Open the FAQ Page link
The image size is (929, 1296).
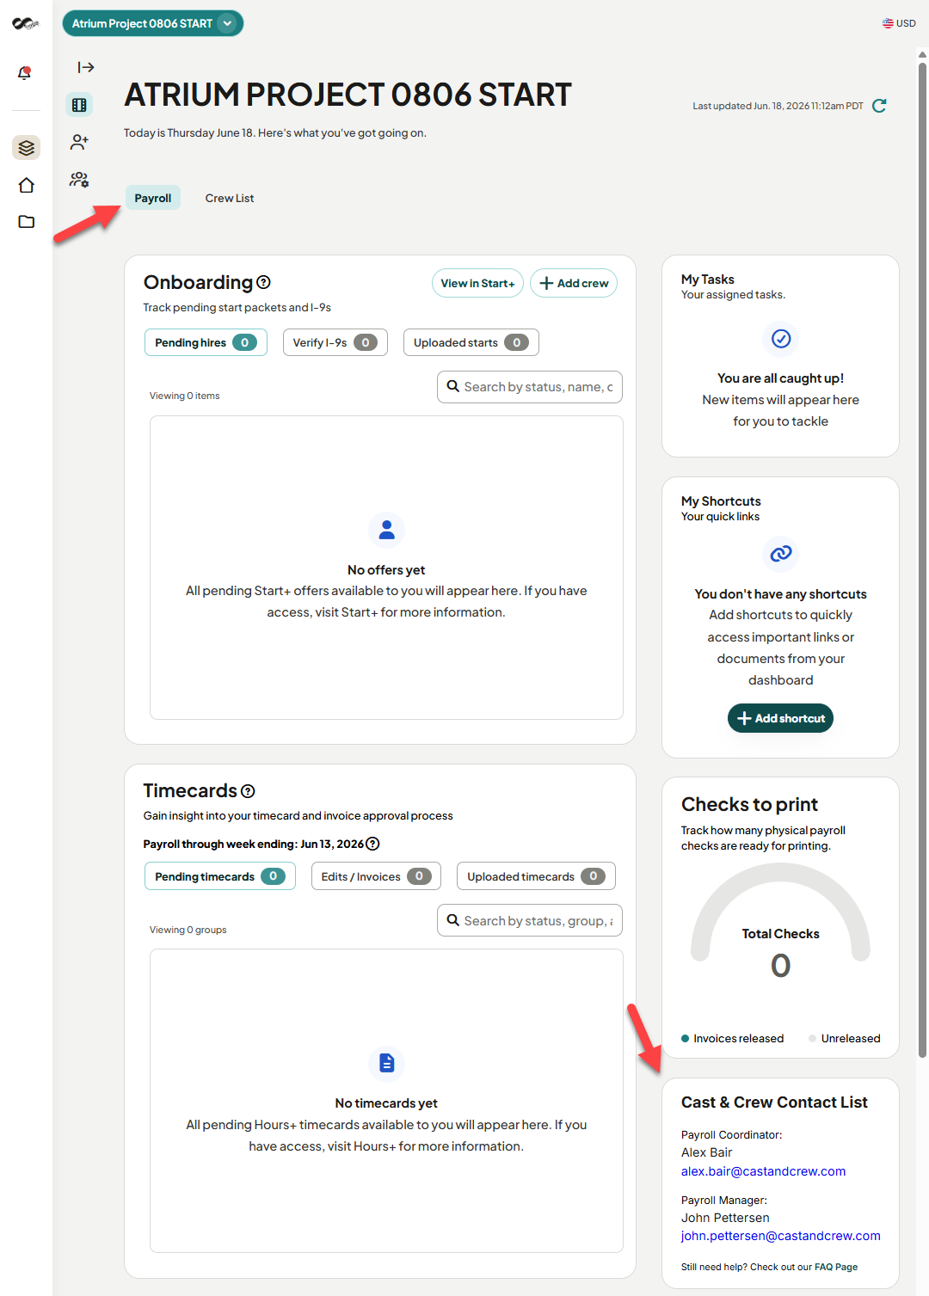pos(836,1267)
